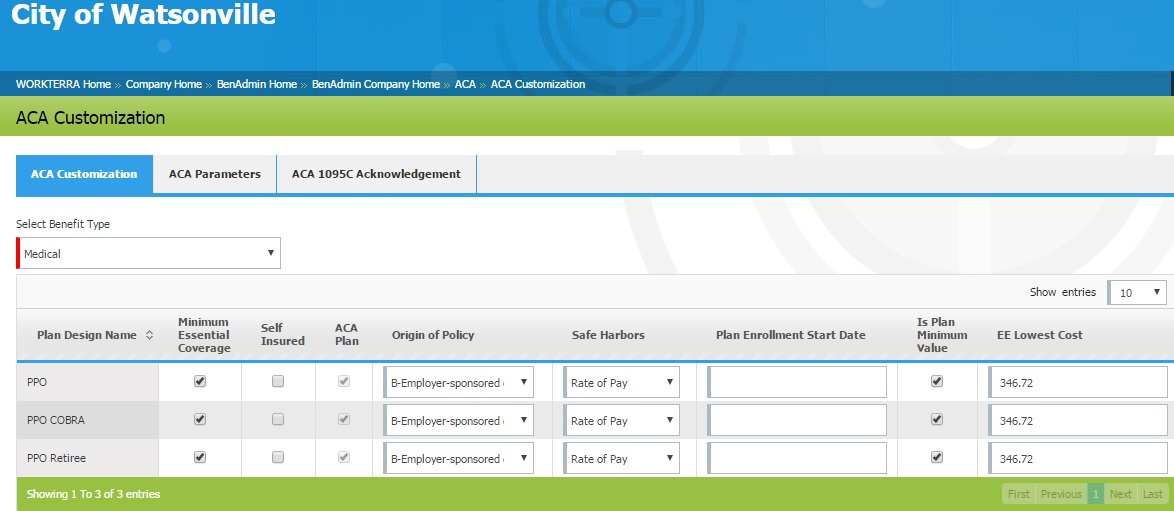Navigate to BenAdmin Company Home breadcrumb
The height and width of the screenshot is (511, 1174).
pos(375,84)
